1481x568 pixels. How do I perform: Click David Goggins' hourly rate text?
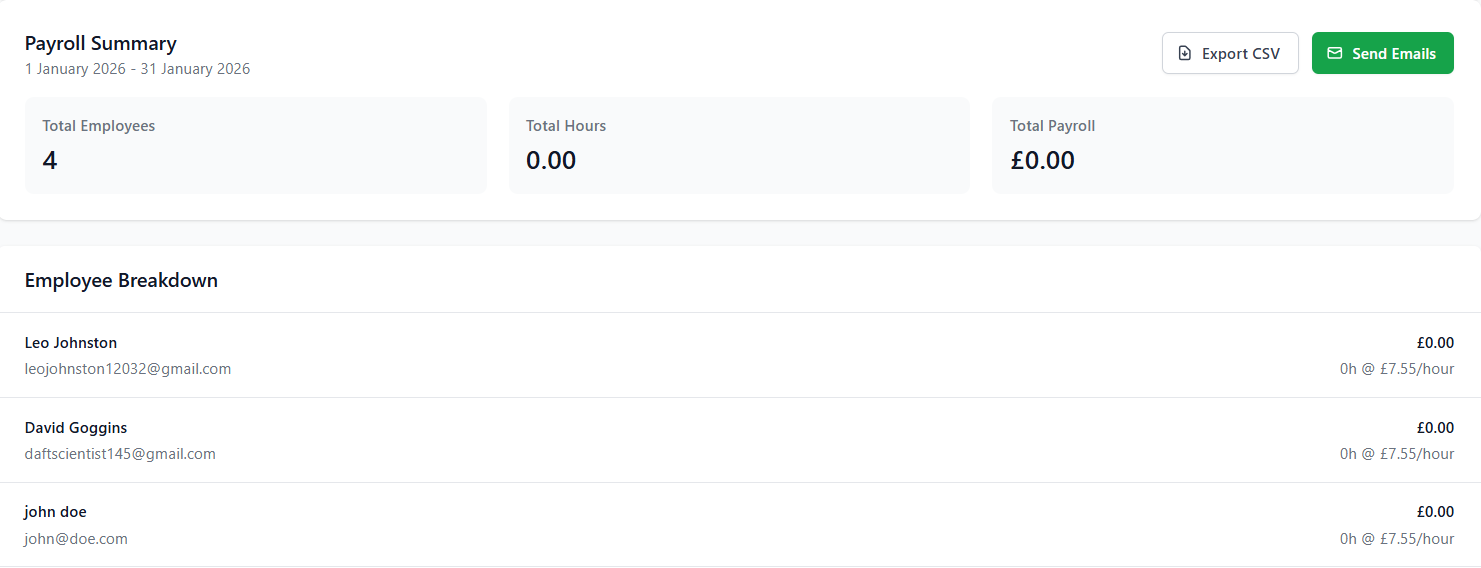pos(1397,454)
